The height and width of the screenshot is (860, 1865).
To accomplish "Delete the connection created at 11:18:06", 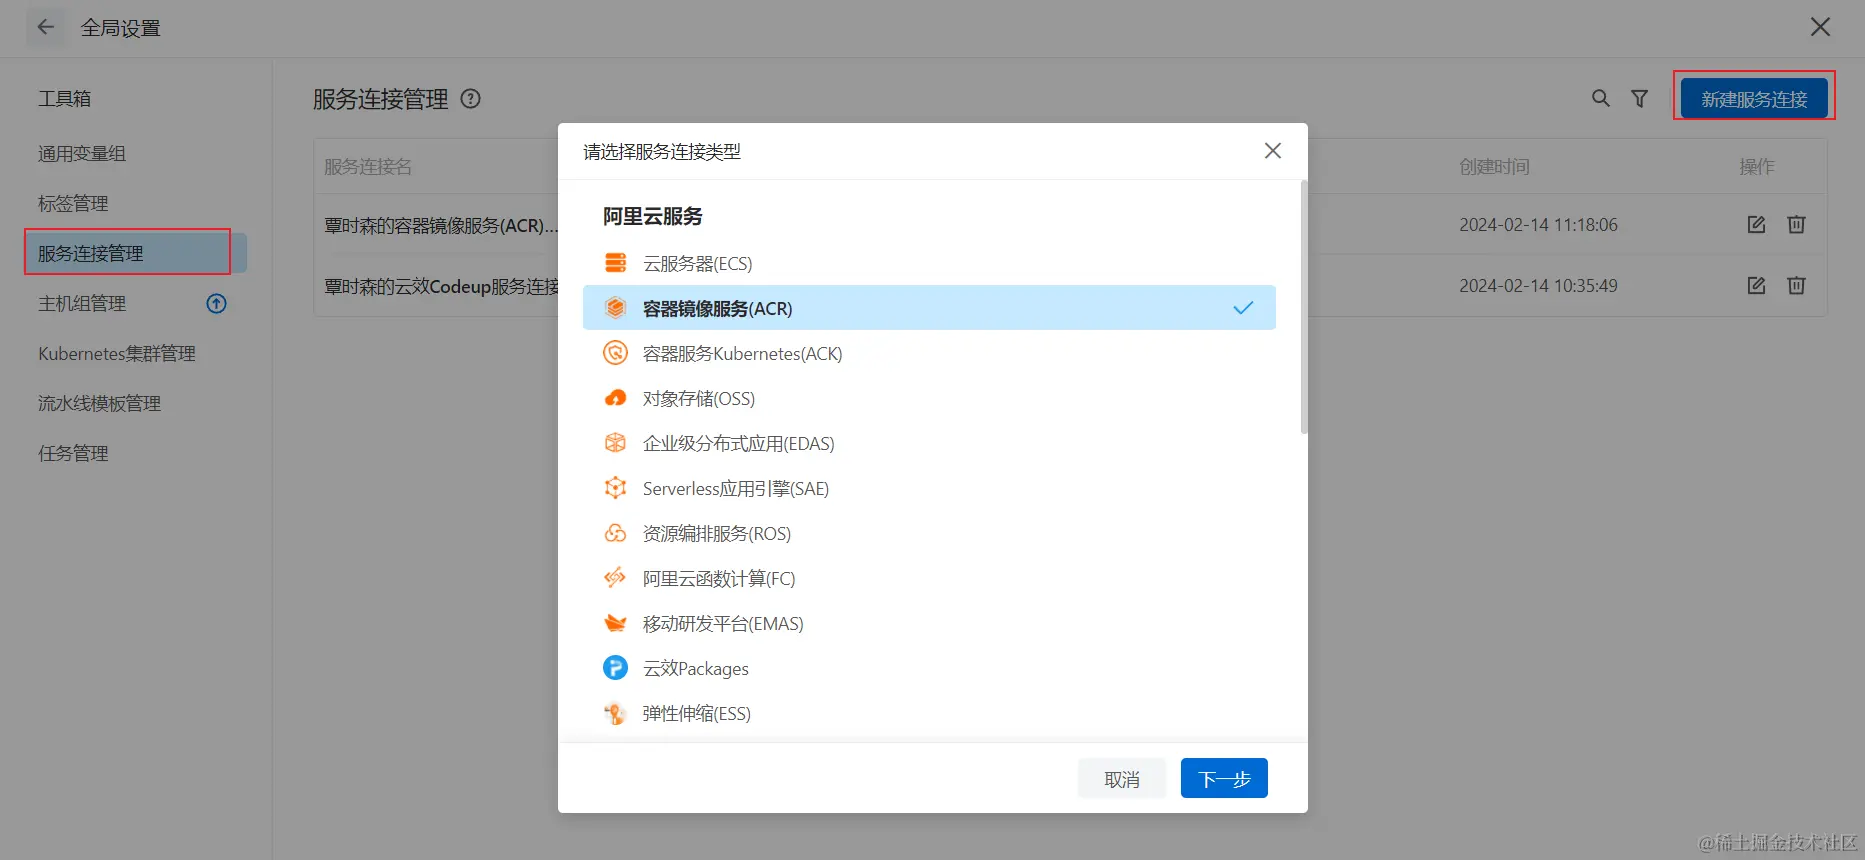I will point(1796,224).
